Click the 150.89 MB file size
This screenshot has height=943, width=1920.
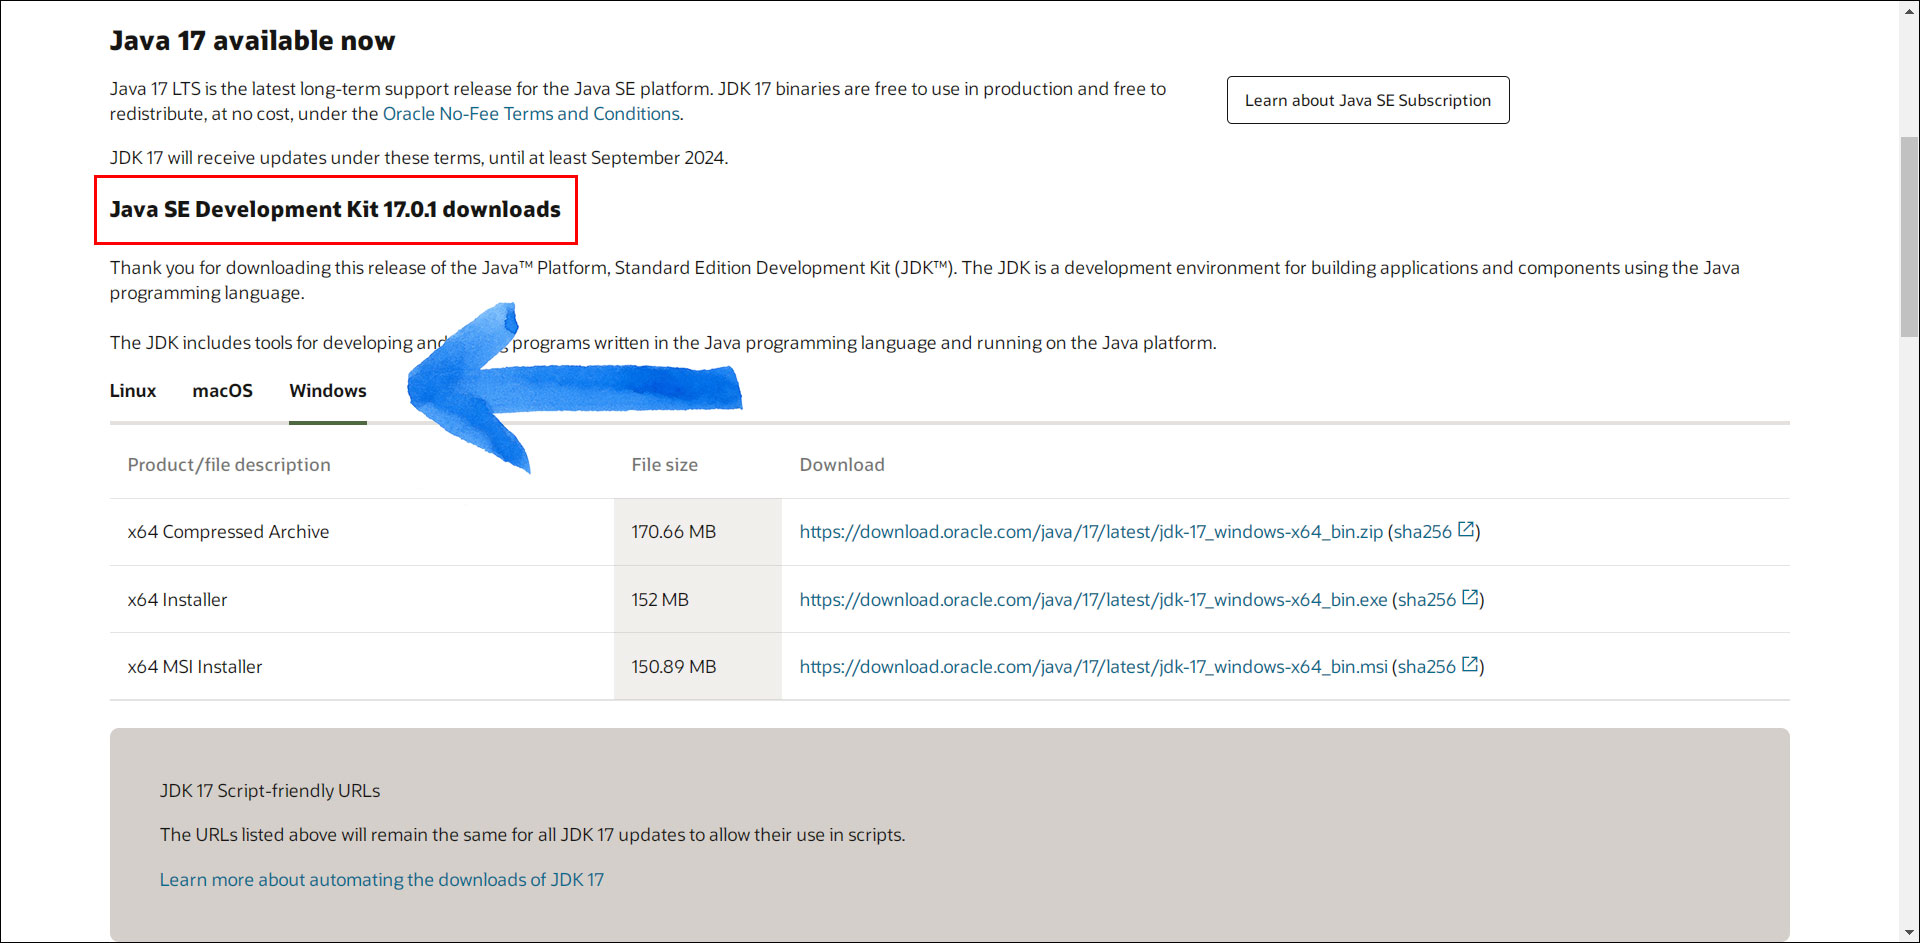click(x=674, y=667)
